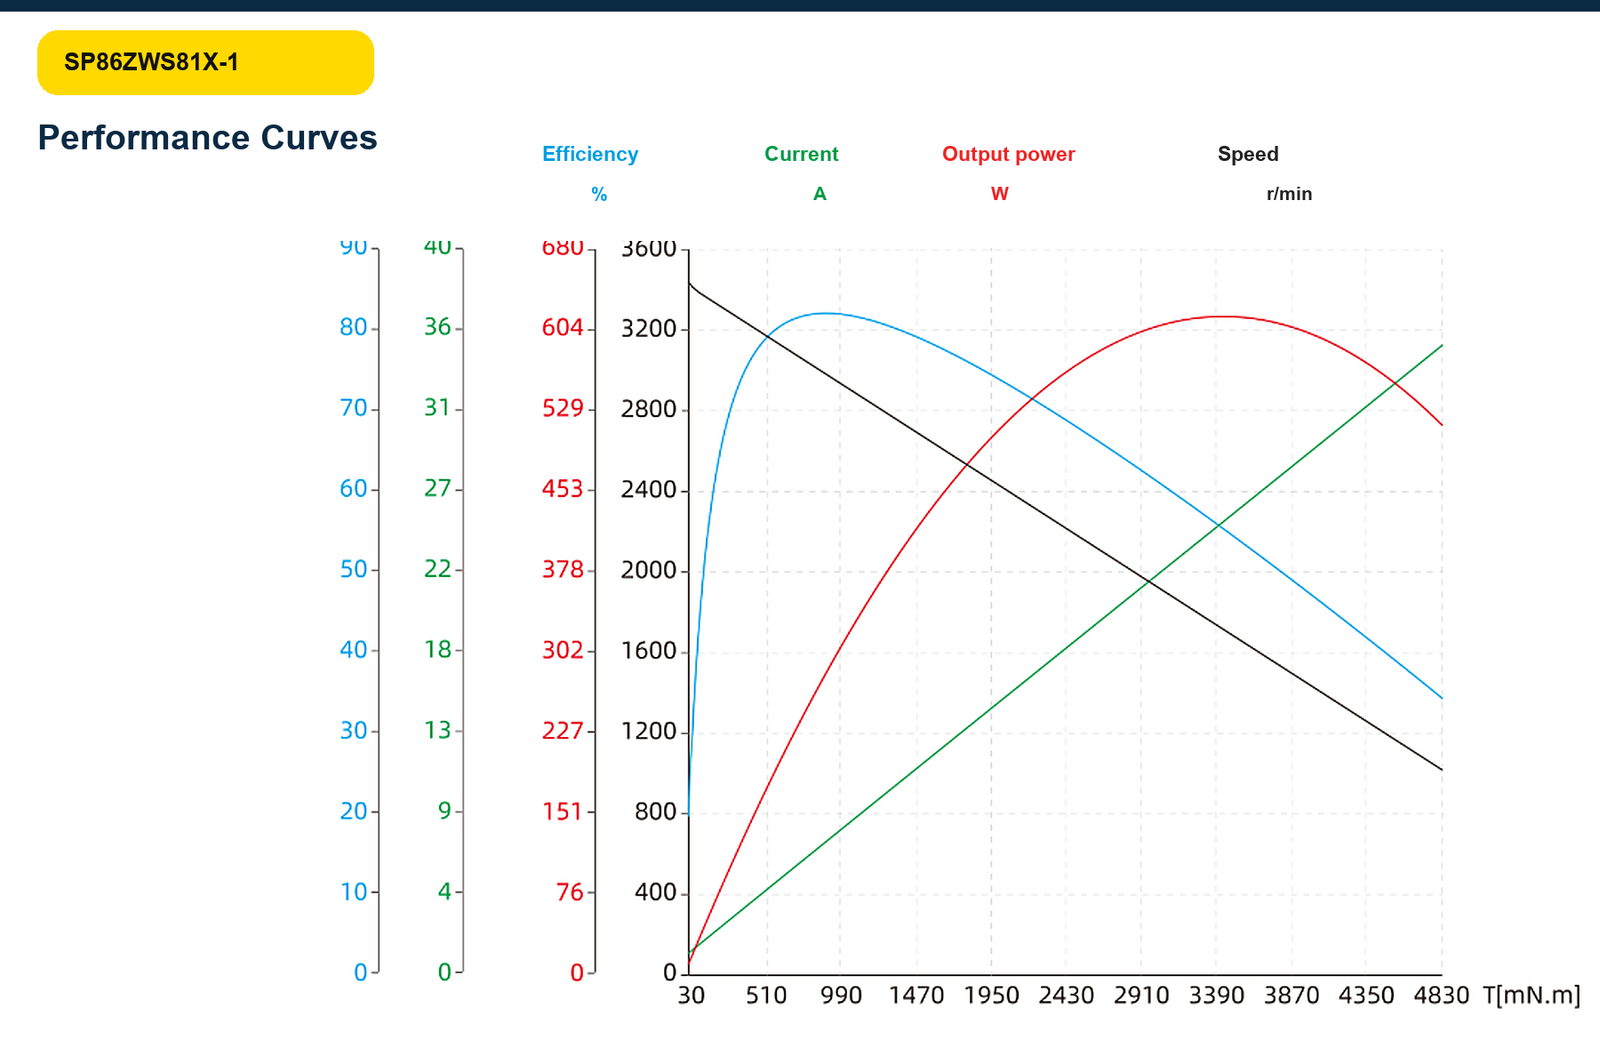Click the W unit under Output power
This screenshot has width=1600, height=1049.
1000,194
